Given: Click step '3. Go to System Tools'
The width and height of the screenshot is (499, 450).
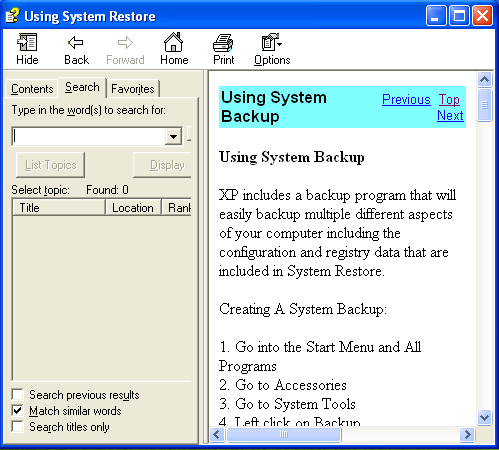Looking at the screenshot, I should (287, 404).
